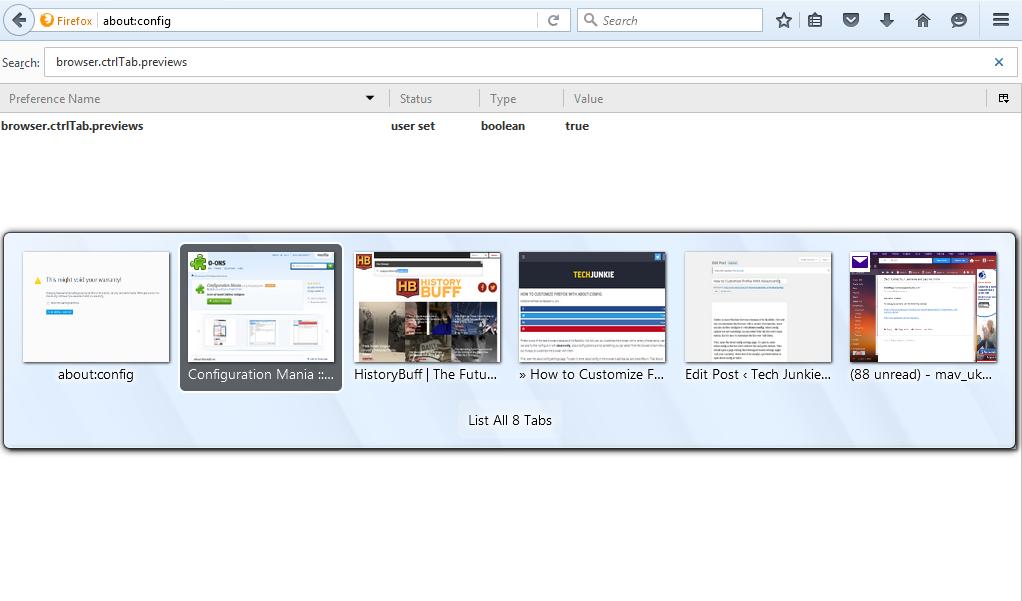Open the Reading List clipboard icon
1022x601 pixels.
point(815,19)
